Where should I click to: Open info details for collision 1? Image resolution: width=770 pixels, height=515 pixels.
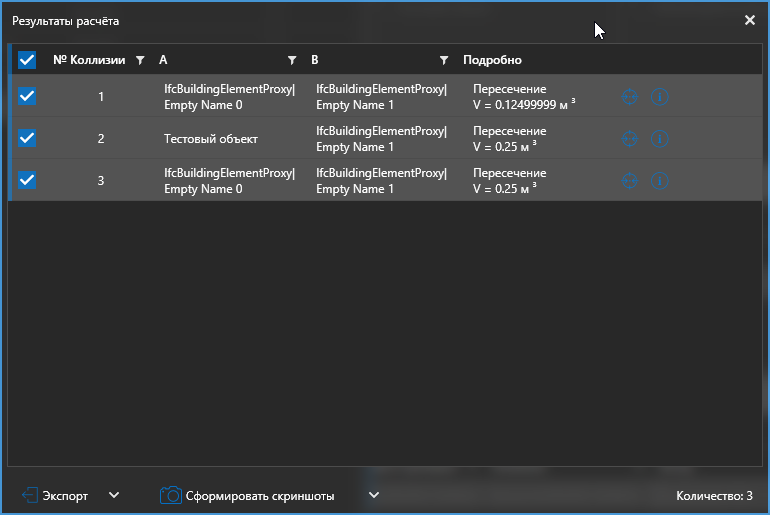(x=660, y=97)
